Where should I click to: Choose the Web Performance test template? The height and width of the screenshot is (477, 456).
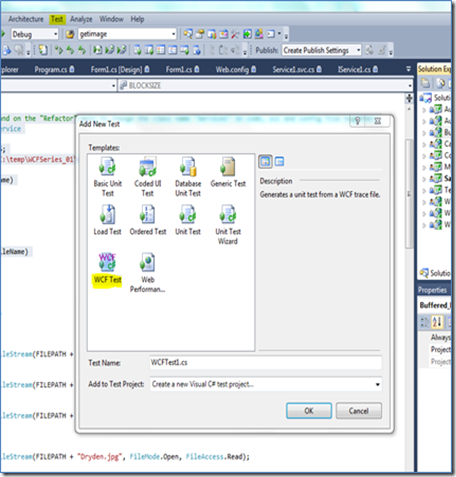[148, 273]
